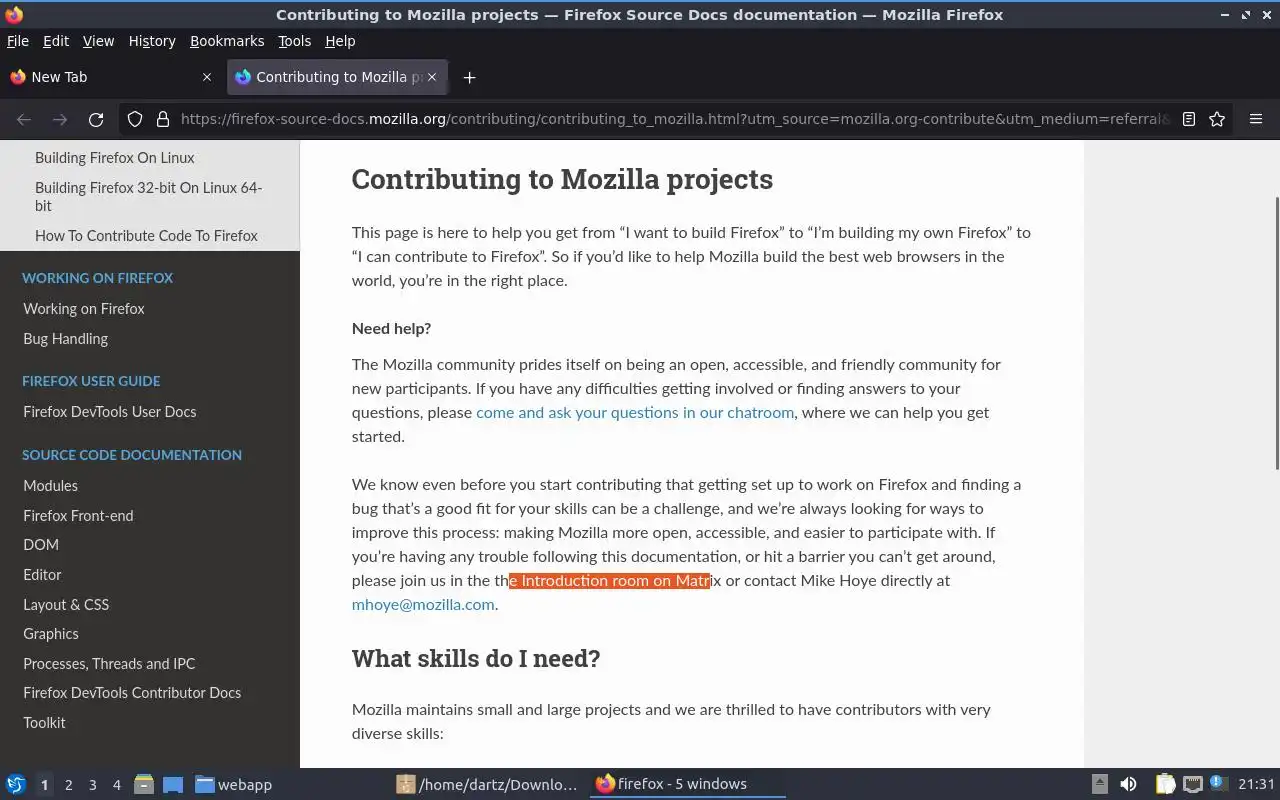Open the tracking protection shield icon
The width and height of the screenshot is (1280, 800).
[135, 119]
